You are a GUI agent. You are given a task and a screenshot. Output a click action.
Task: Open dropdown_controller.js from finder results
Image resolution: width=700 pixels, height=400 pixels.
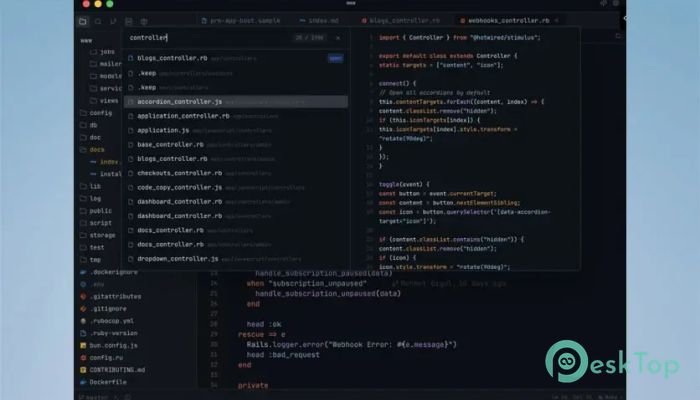(x=236, y=259)
